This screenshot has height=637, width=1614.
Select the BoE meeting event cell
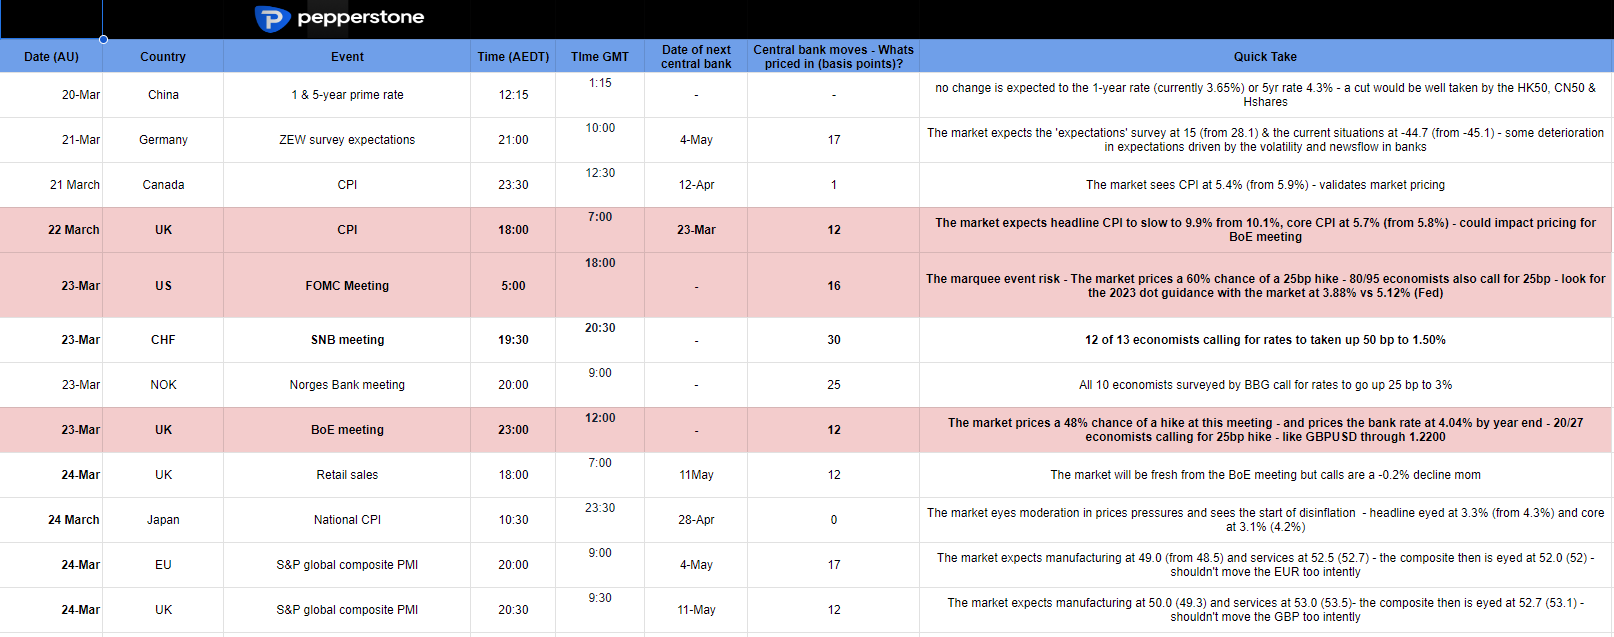click(347, 430)
